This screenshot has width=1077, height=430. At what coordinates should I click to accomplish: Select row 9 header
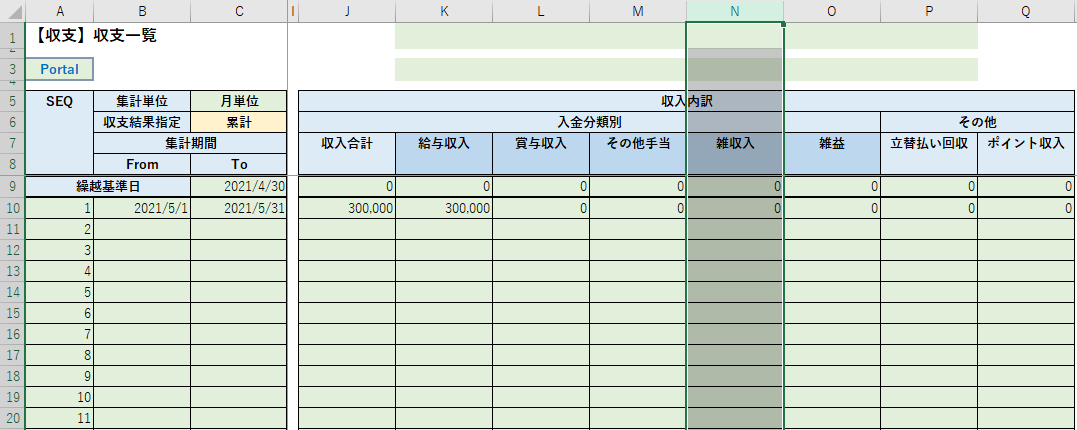coord(12,186)
